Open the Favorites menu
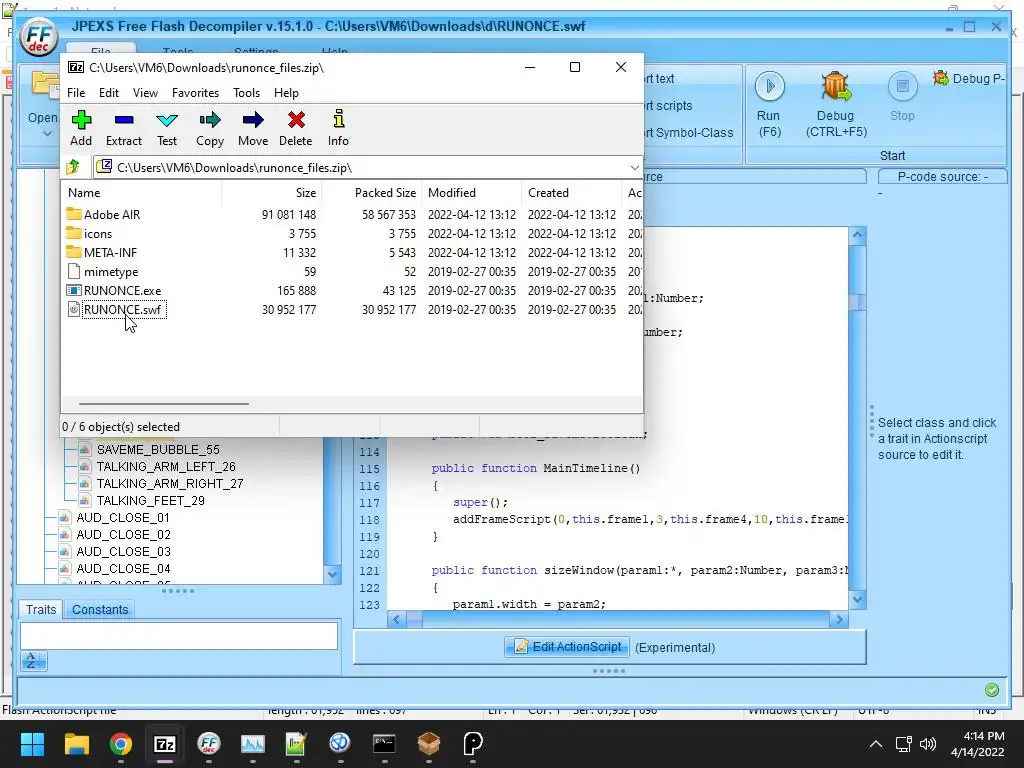 [195, 93]
